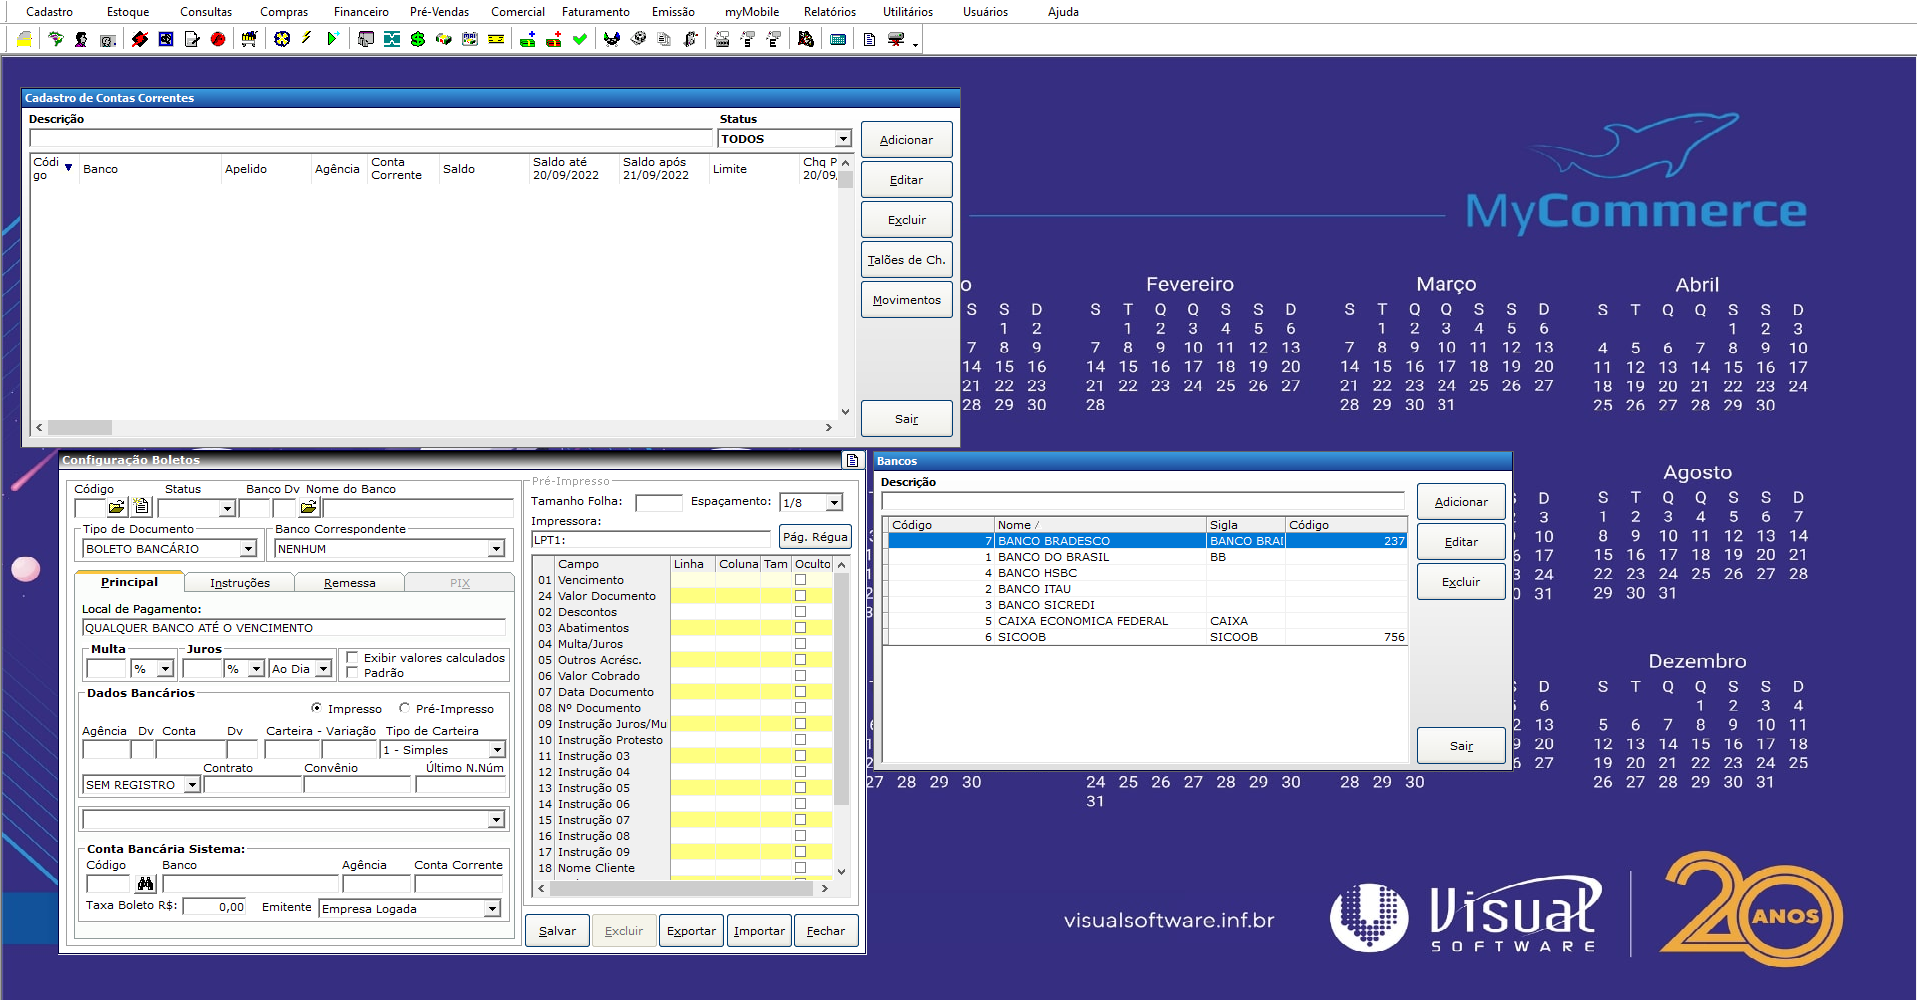The width and height of the screenshot is (1917, 1000).
Task: Toggle Oculto checkbox for Valor Documento row
Action: (800, 596)
